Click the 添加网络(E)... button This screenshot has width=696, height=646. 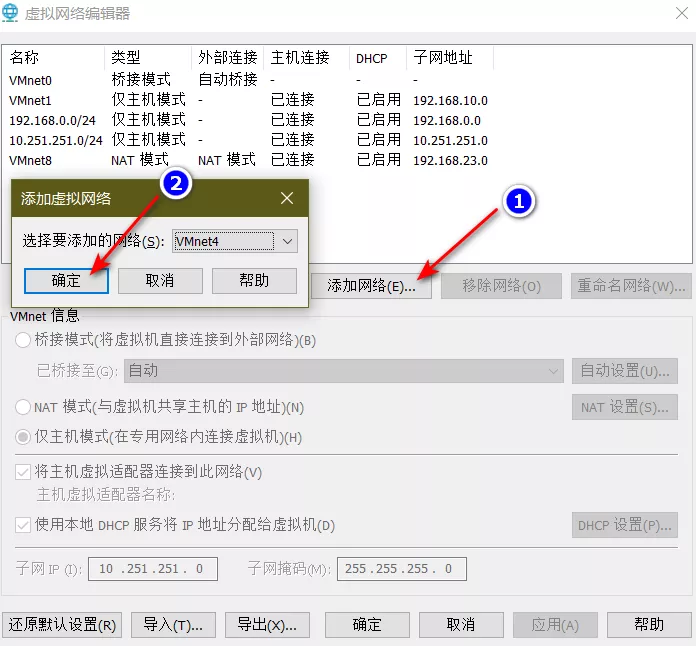[371, 286]
